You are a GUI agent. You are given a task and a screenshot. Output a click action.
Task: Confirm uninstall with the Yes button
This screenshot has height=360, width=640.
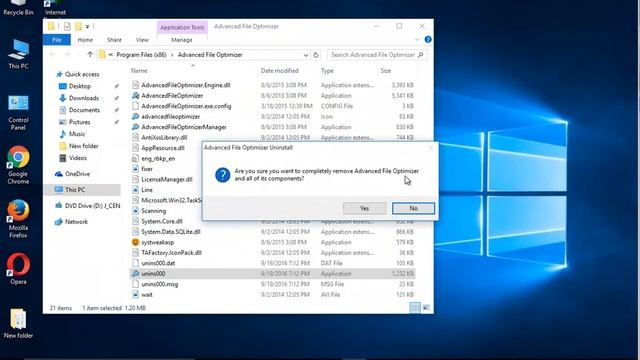(364, 208)
